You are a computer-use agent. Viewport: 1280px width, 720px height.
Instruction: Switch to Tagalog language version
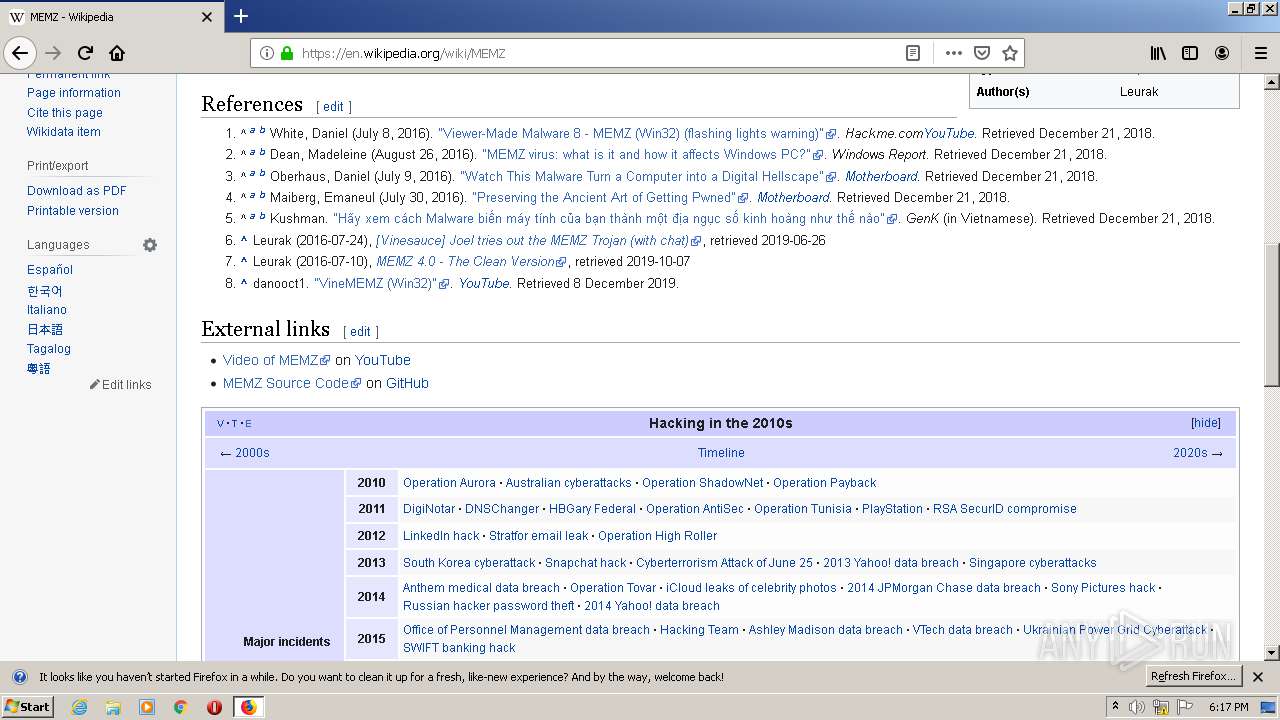point(49,349)
